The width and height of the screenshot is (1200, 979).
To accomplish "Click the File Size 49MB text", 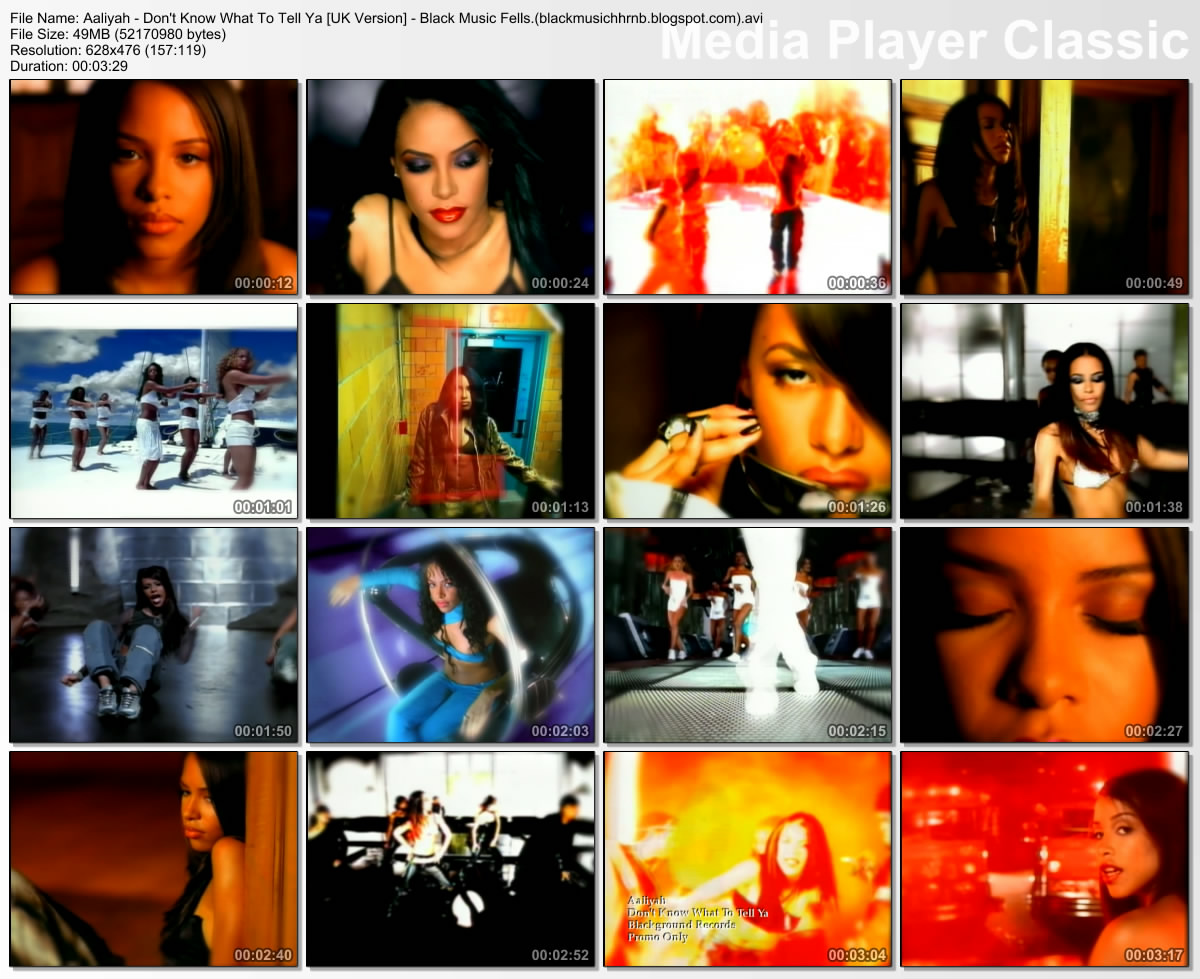I will [118, 34].
